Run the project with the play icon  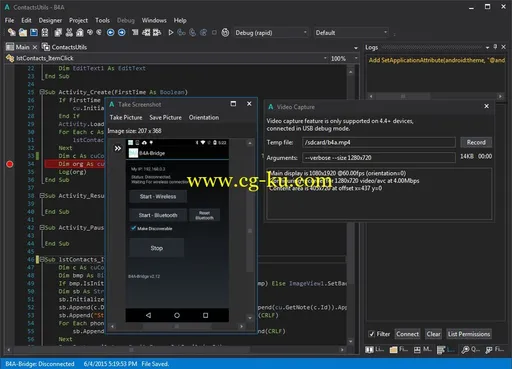point(171,32)
